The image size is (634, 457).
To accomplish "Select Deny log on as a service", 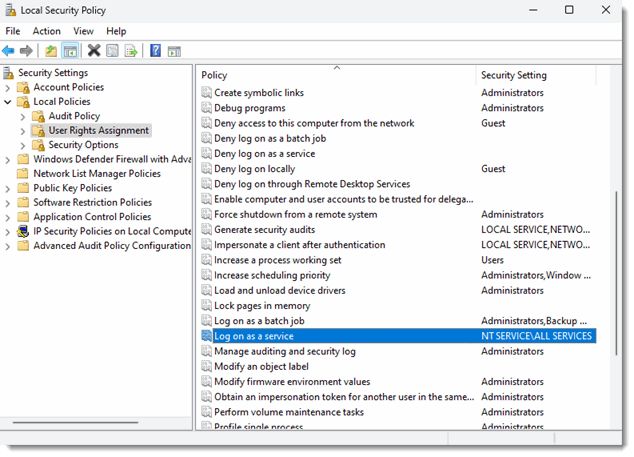I will (x=264, y=154).
